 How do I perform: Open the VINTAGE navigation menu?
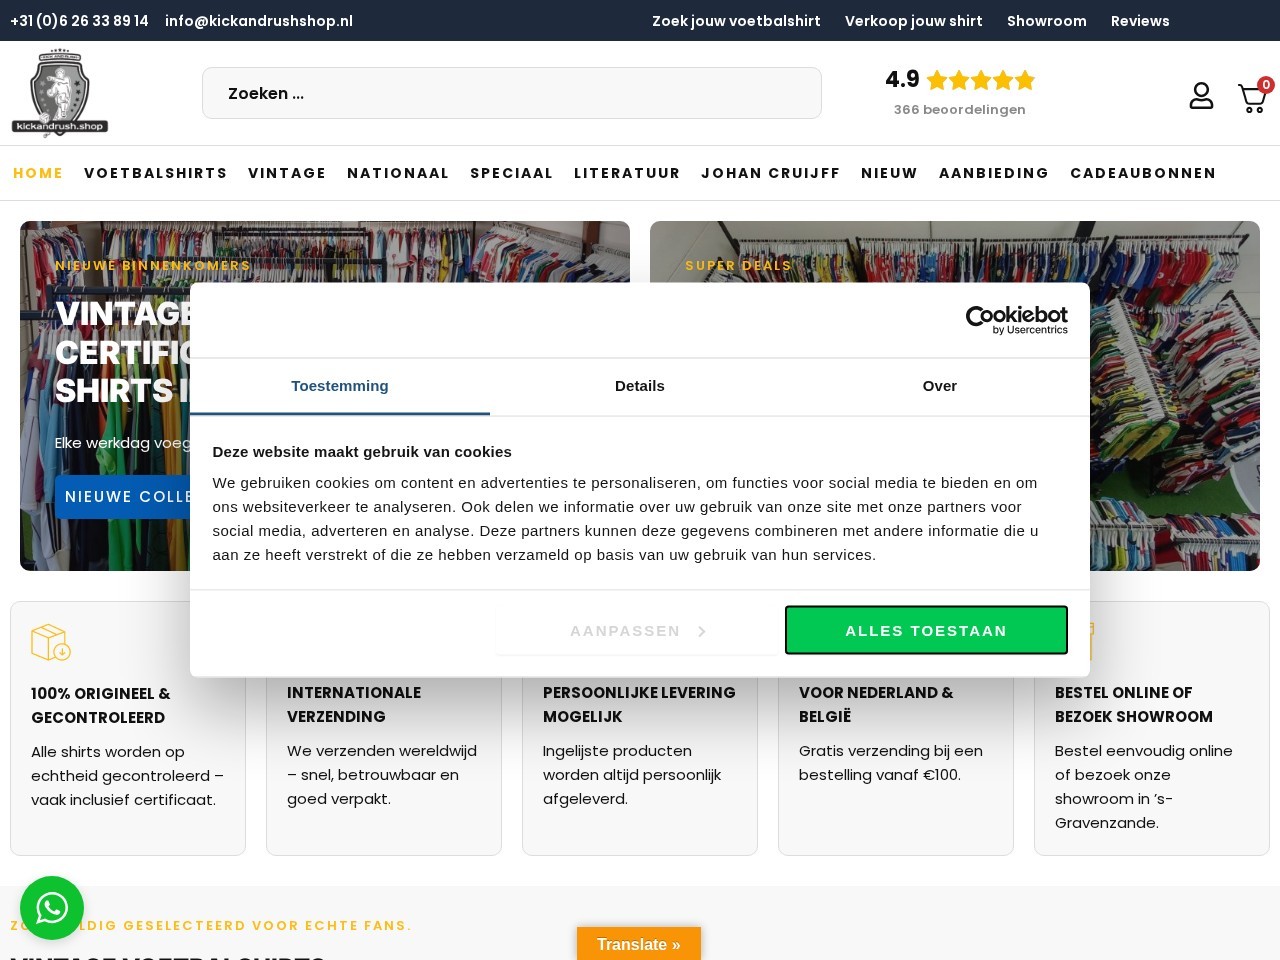click(287, 173)
